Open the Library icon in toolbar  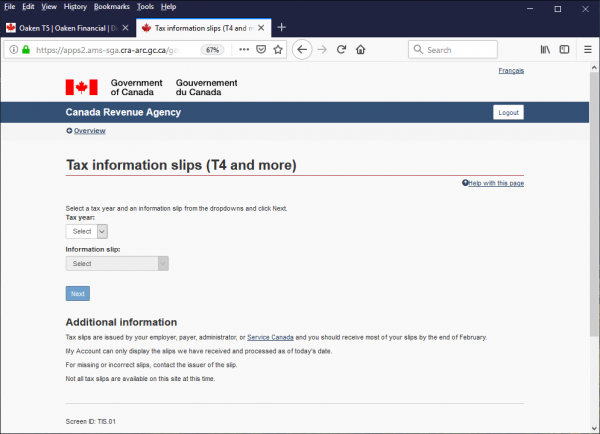point(546,49)
